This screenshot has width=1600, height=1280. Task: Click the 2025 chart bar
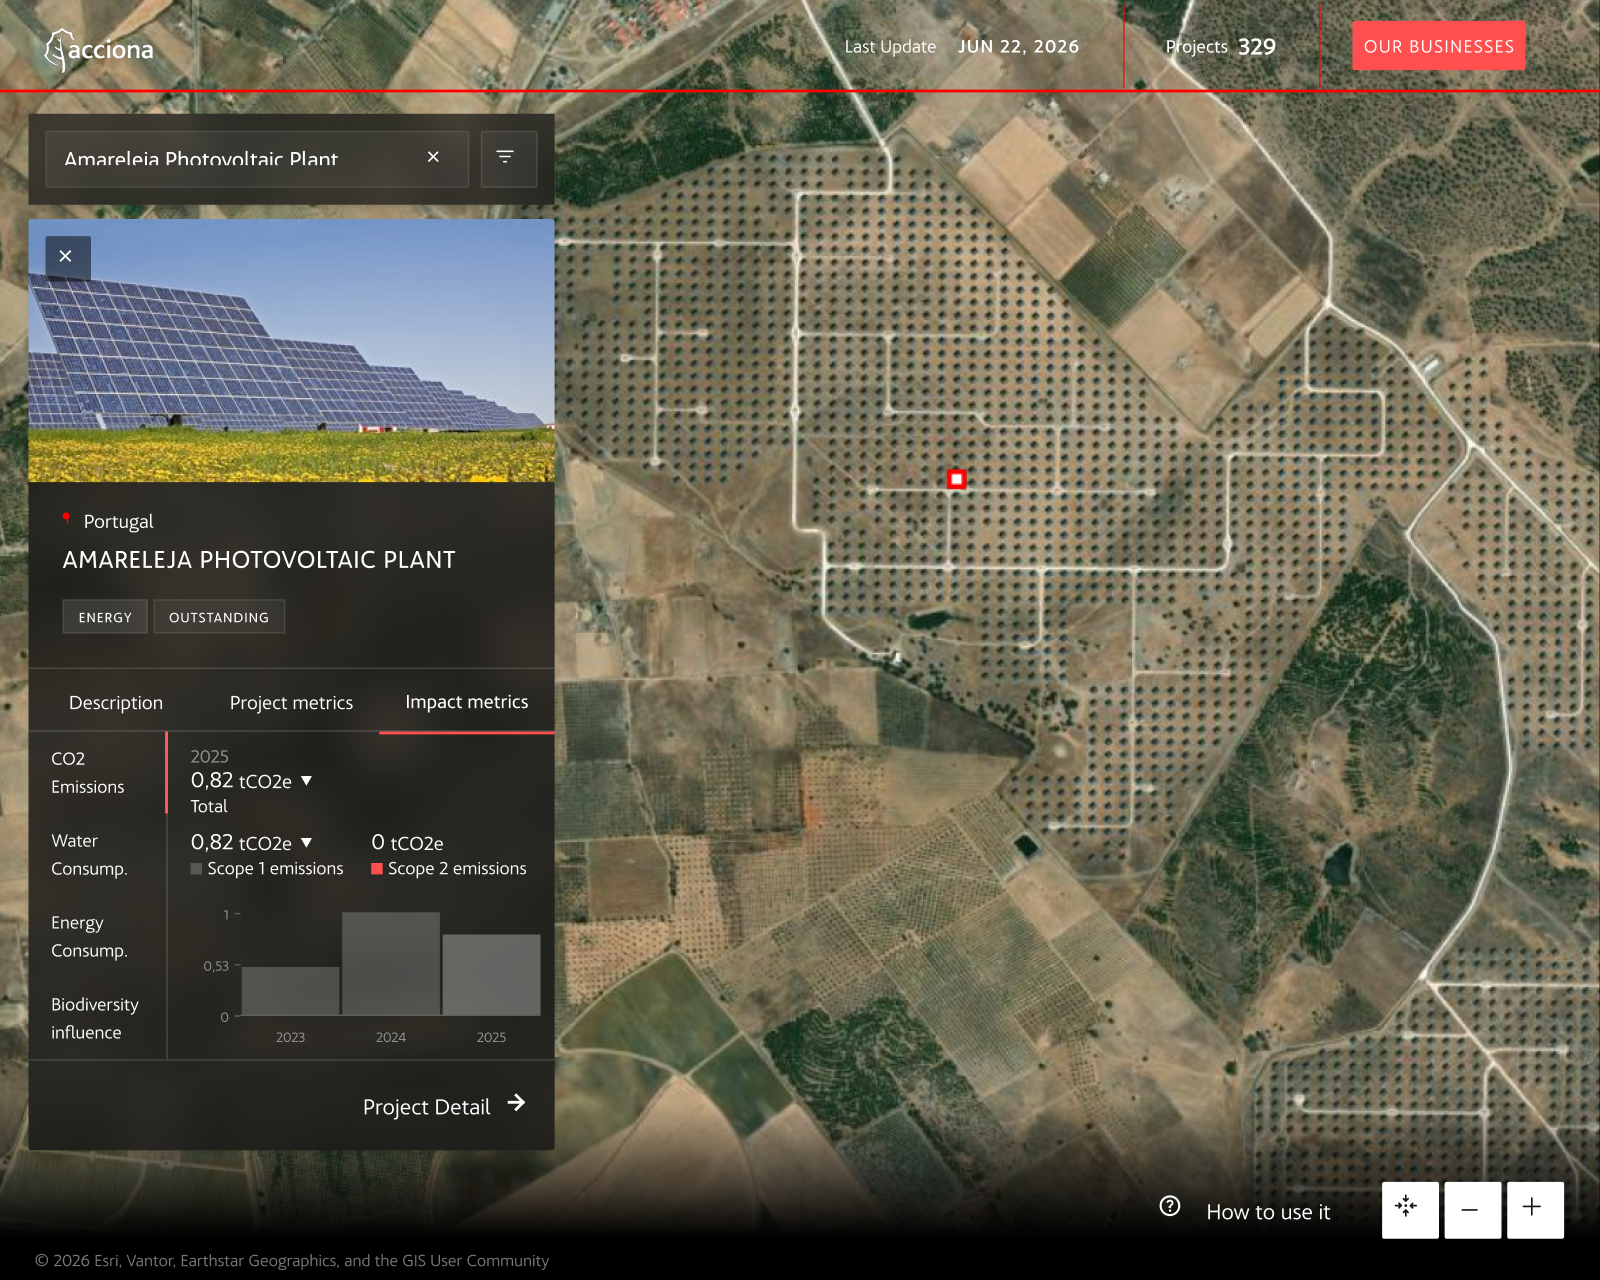pyautogui.click(x=492, y=975)
